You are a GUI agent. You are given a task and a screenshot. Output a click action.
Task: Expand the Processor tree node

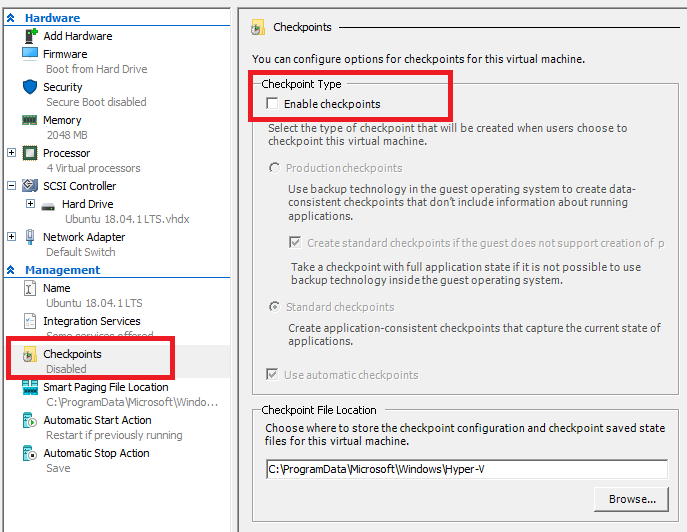tap(11, 153)
